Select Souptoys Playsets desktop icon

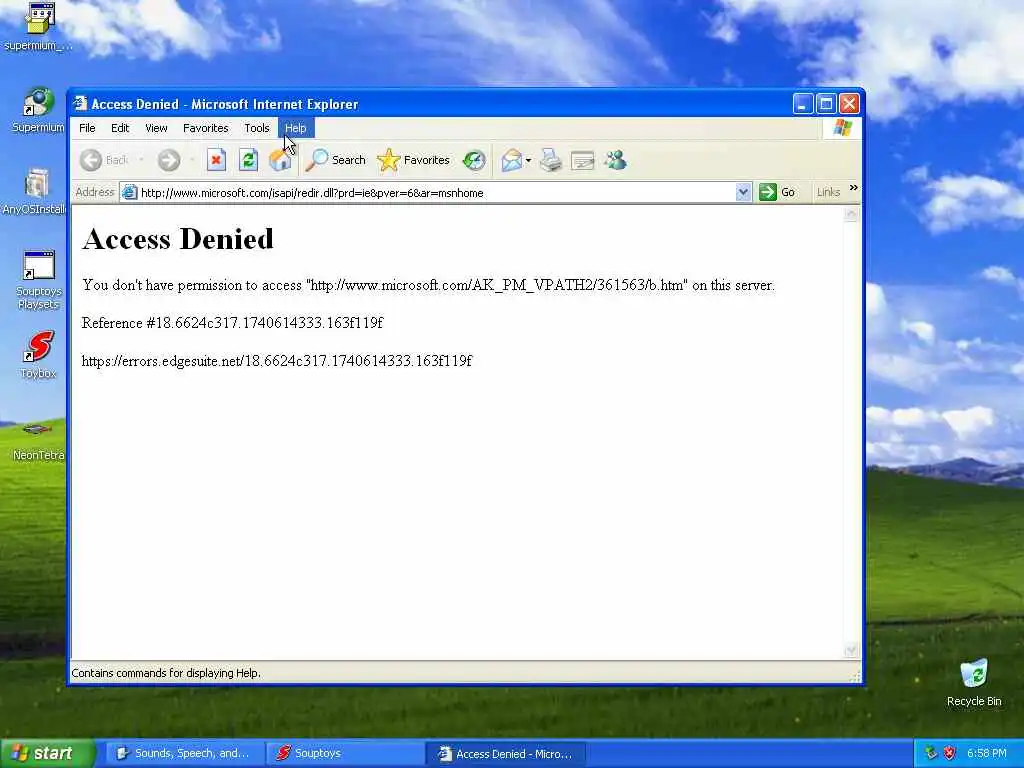(39, 280)
